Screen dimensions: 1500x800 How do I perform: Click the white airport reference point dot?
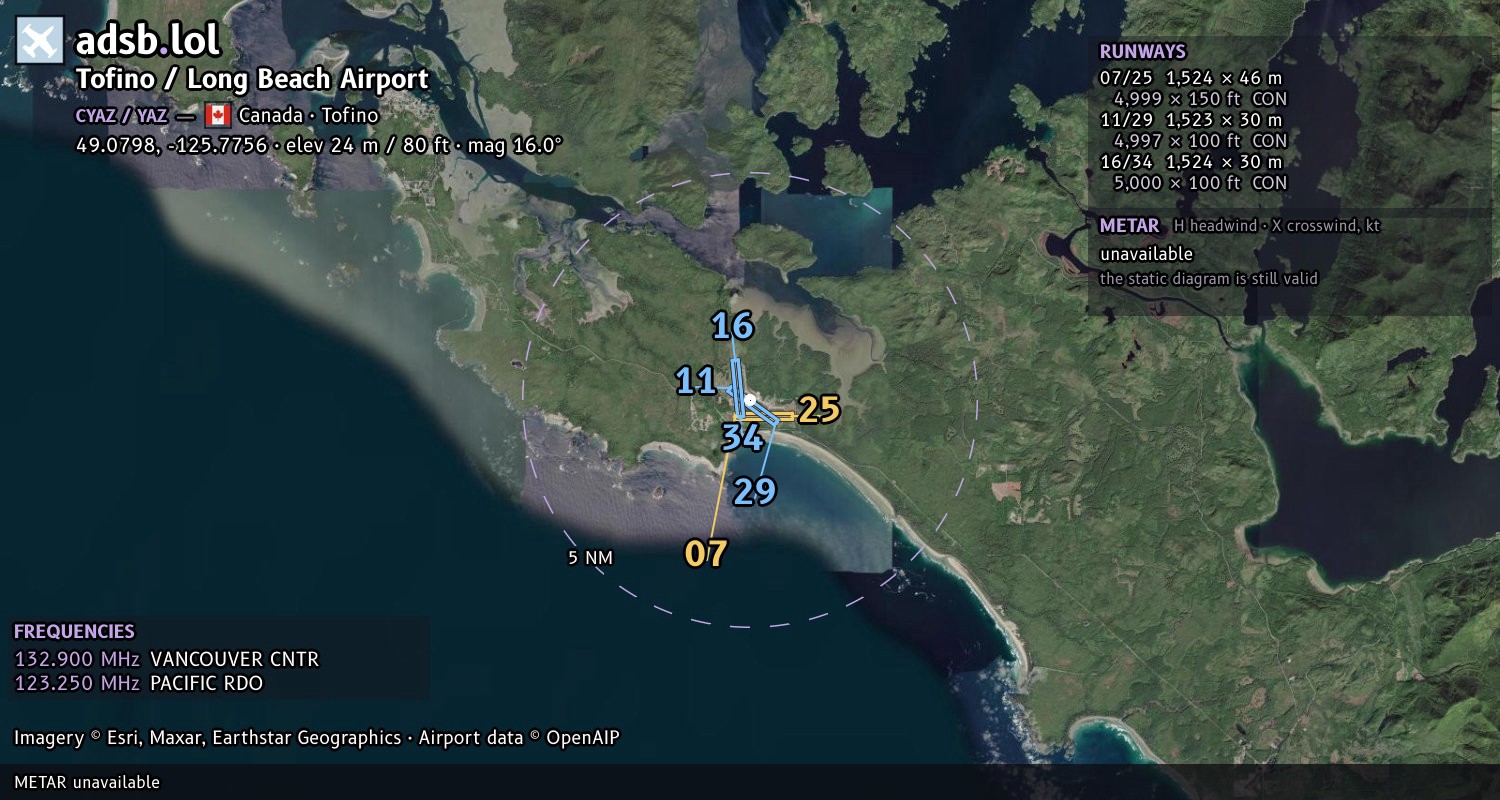[x=750, y=399]
